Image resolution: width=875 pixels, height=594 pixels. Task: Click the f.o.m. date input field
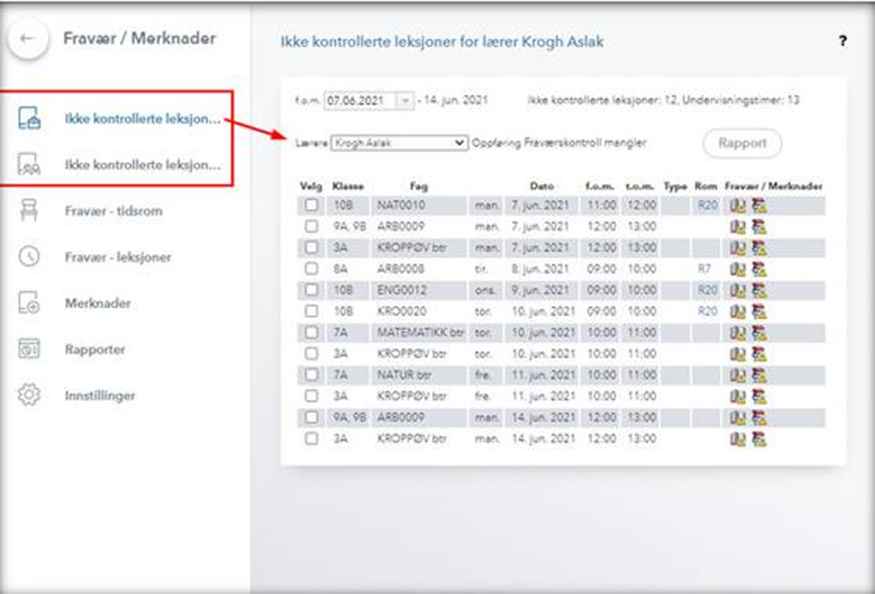359,100
